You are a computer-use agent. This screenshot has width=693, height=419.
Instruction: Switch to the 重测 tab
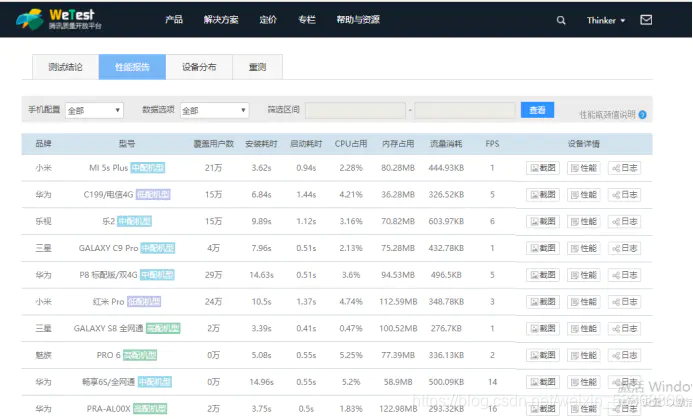[x=257, y=67]
